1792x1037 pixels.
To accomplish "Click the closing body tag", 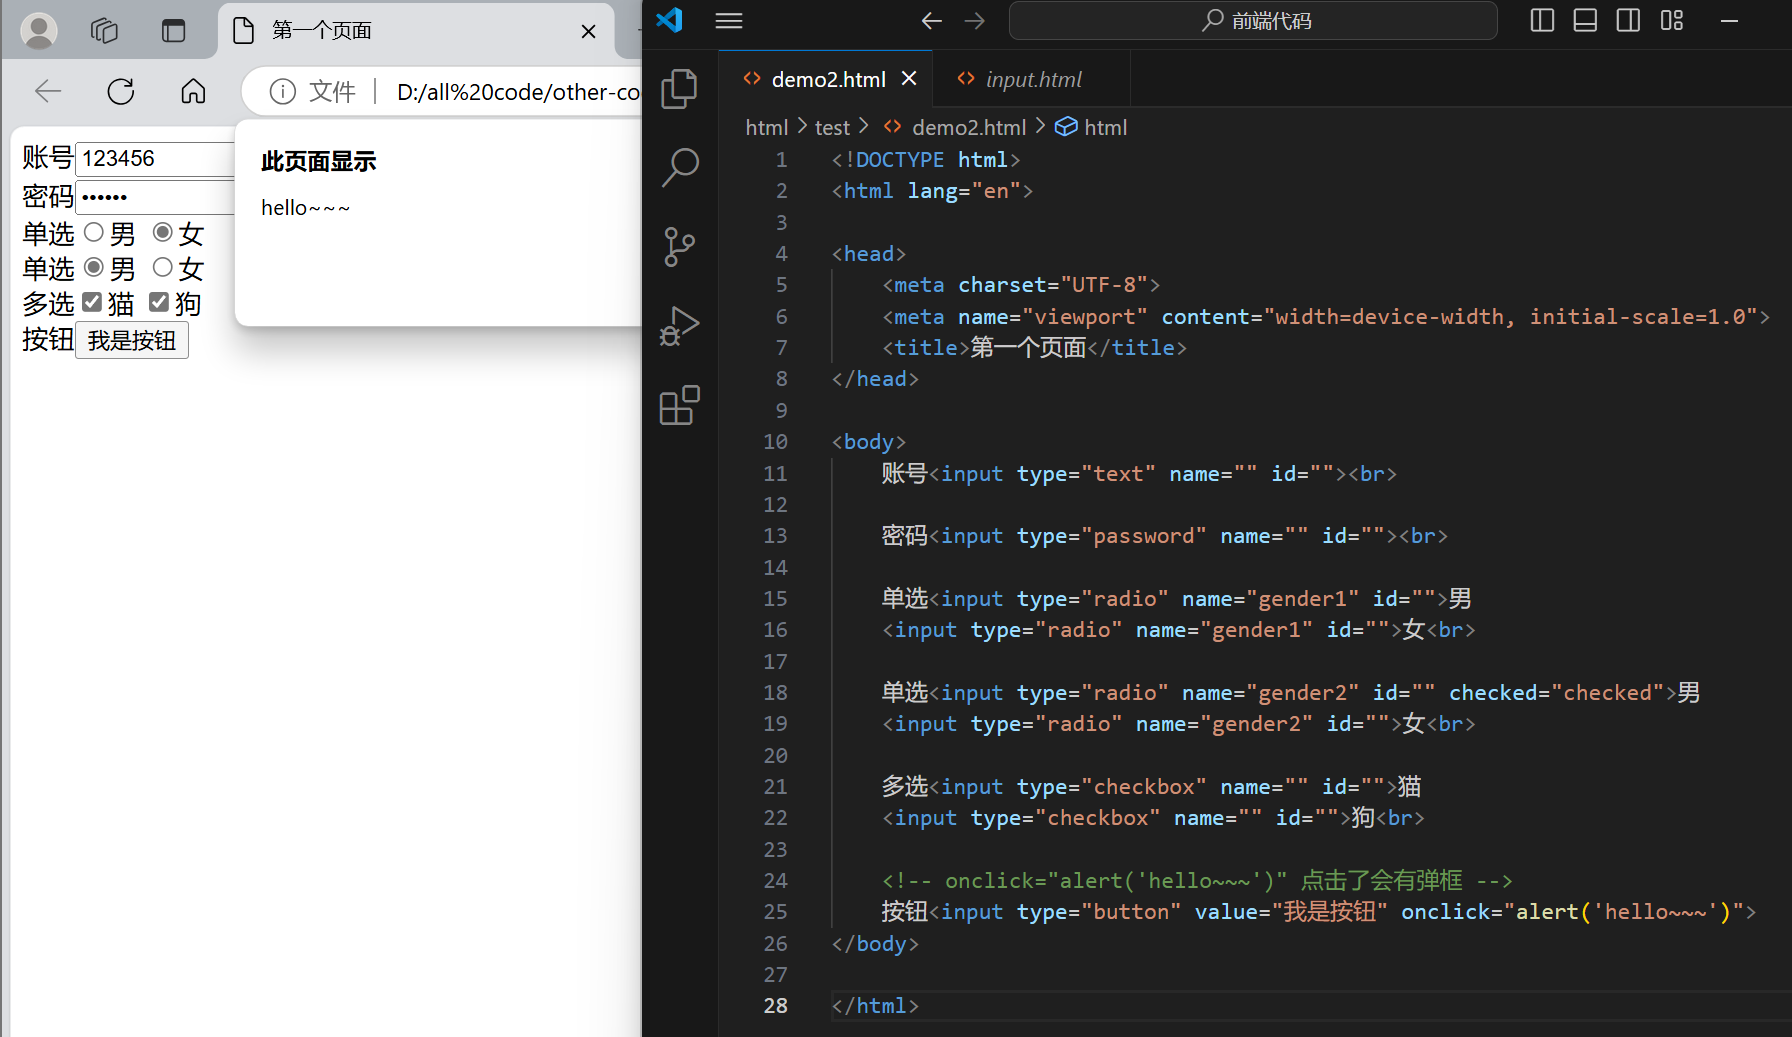I will [875, 944].
